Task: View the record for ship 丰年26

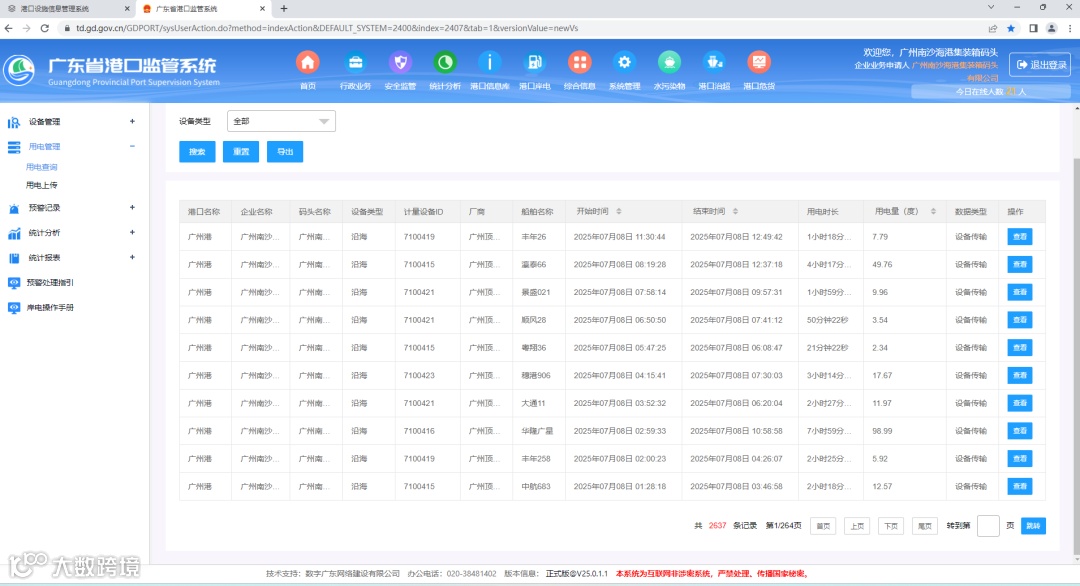Action: click(x=1019, y=237)
